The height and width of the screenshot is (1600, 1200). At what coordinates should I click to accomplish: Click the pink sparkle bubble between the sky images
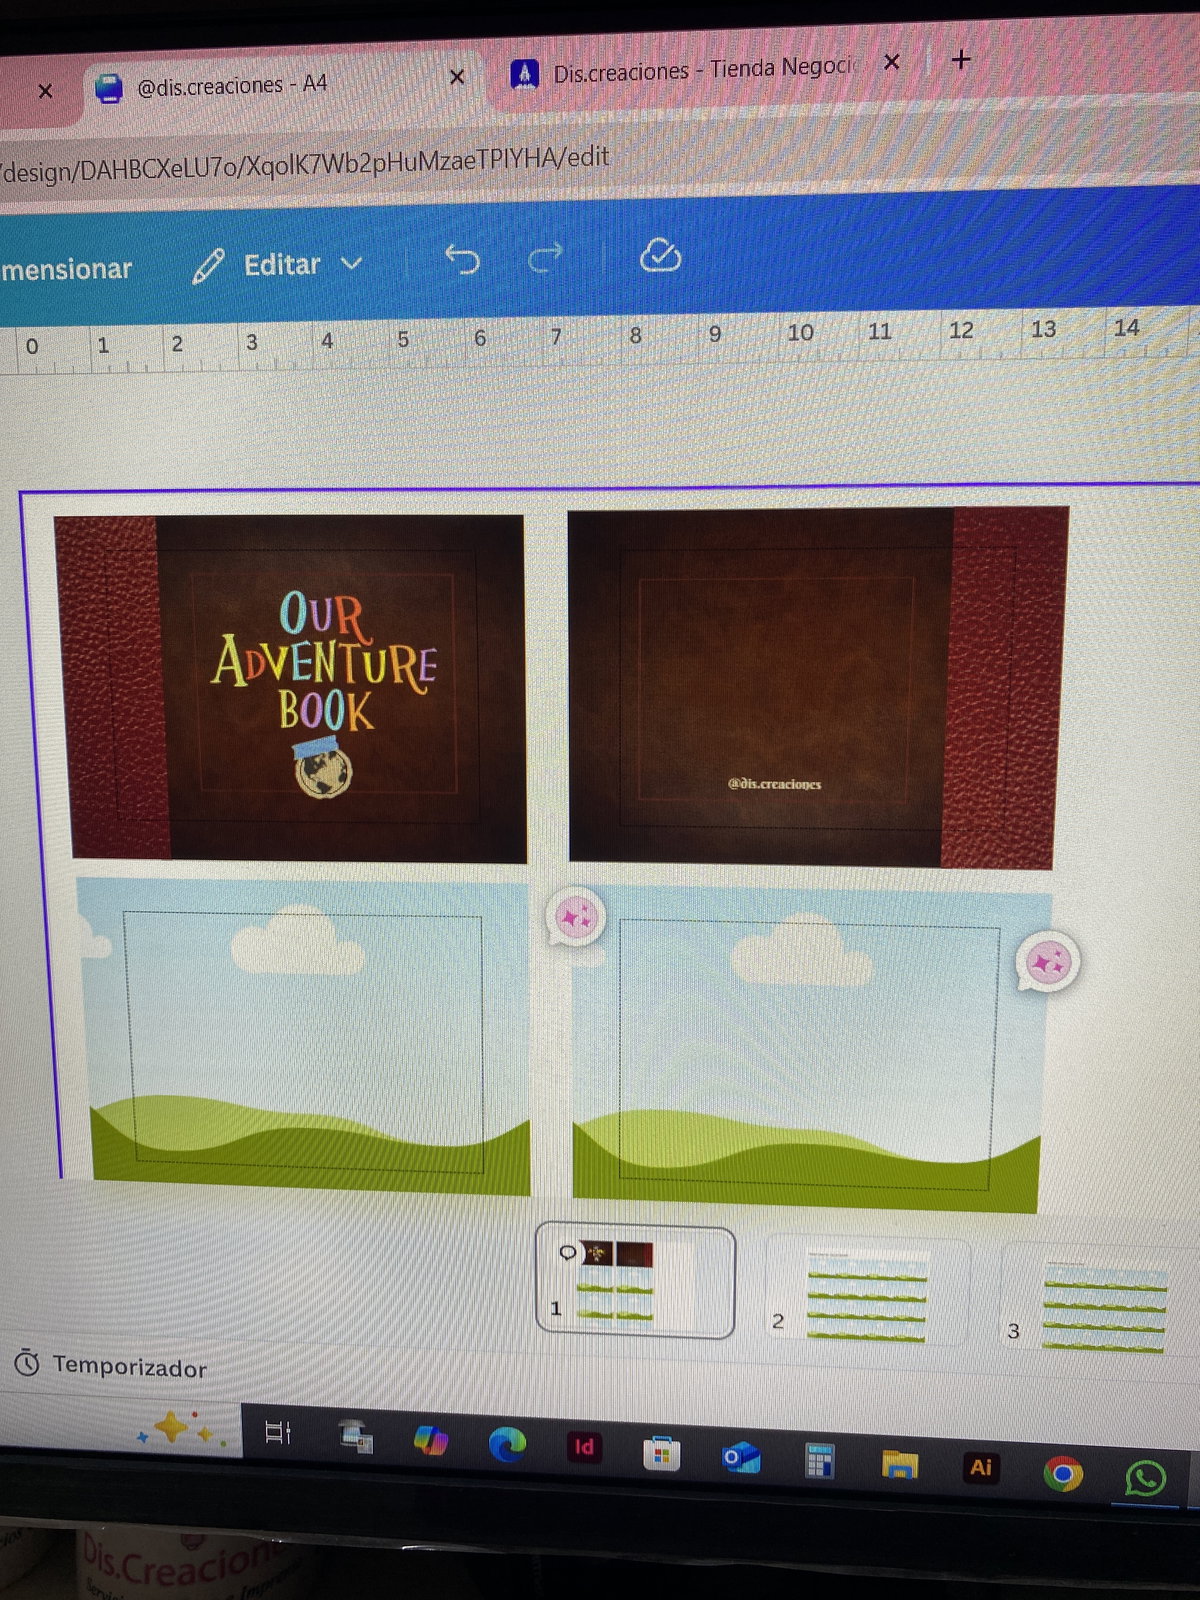click(x=576, y=915)
